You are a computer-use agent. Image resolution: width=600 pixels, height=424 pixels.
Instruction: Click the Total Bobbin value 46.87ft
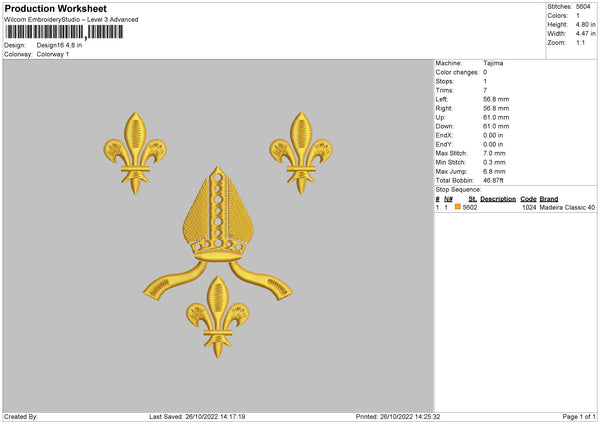pyautogui.click(x=494, y=181)
